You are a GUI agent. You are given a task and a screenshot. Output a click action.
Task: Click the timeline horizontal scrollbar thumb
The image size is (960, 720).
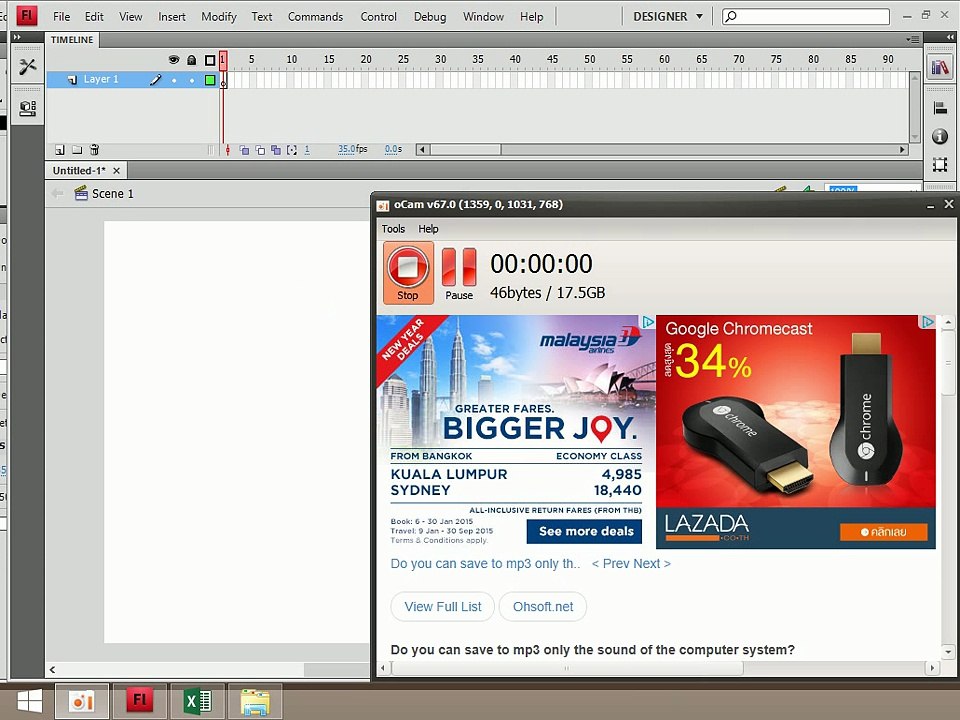[465, 149]
